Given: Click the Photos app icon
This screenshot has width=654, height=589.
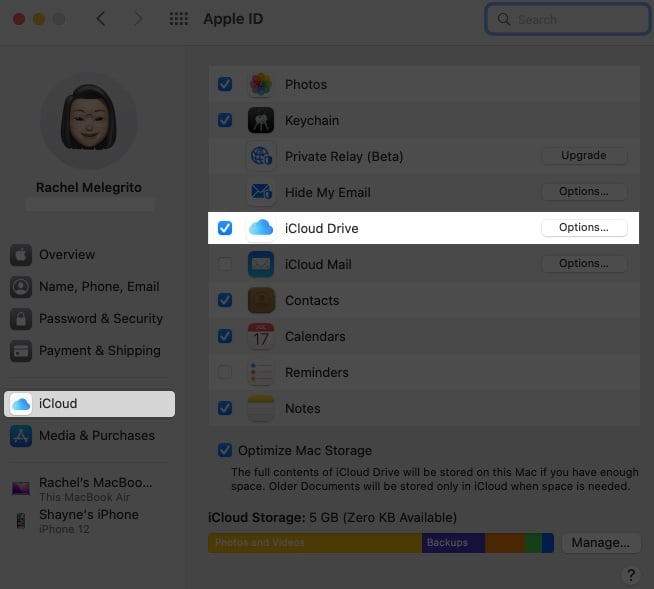Looking at the screenshot, I should pyautogui.click(x=261, y=84).
